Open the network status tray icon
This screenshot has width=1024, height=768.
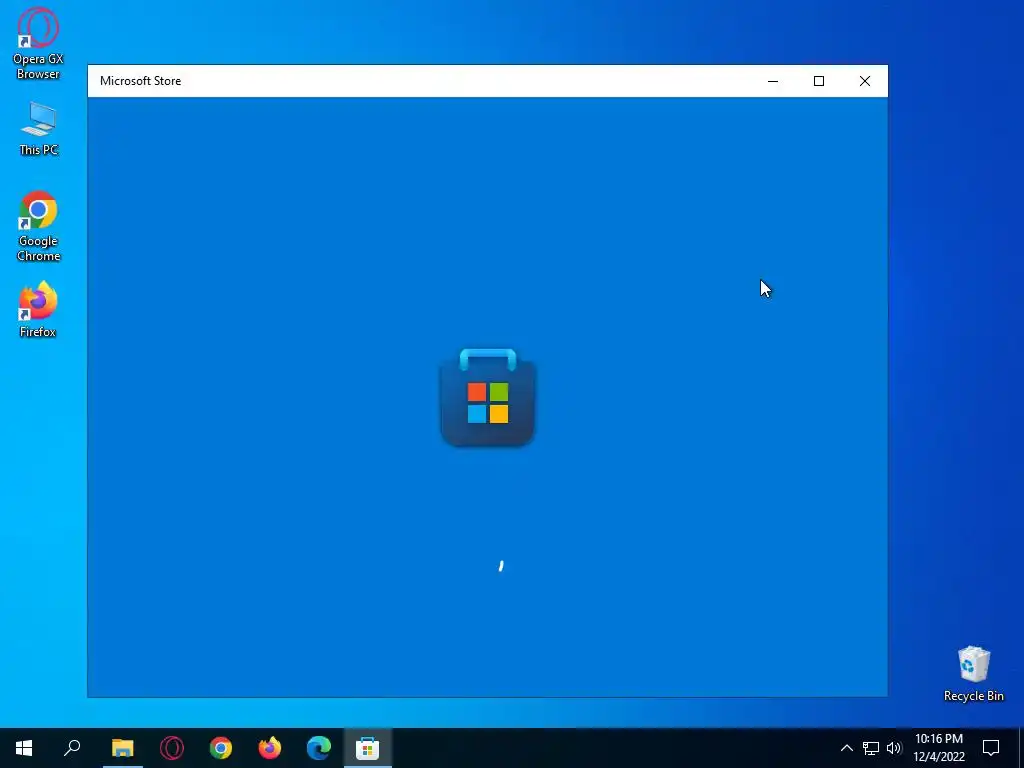click(871, 748)
